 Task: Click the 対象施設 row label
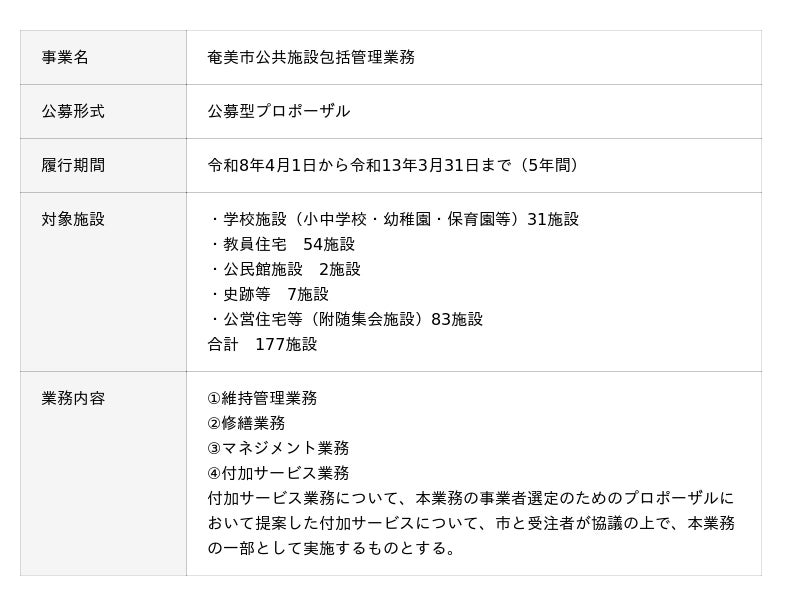coord(73,219)
